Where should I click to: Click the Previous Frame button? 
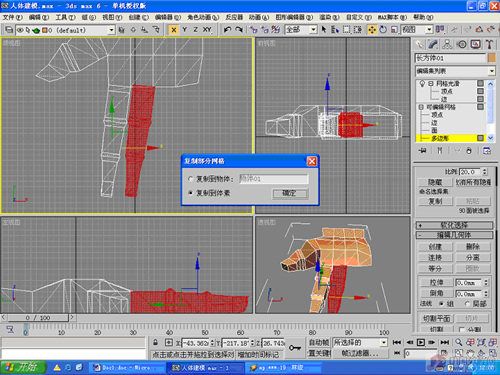409,342
